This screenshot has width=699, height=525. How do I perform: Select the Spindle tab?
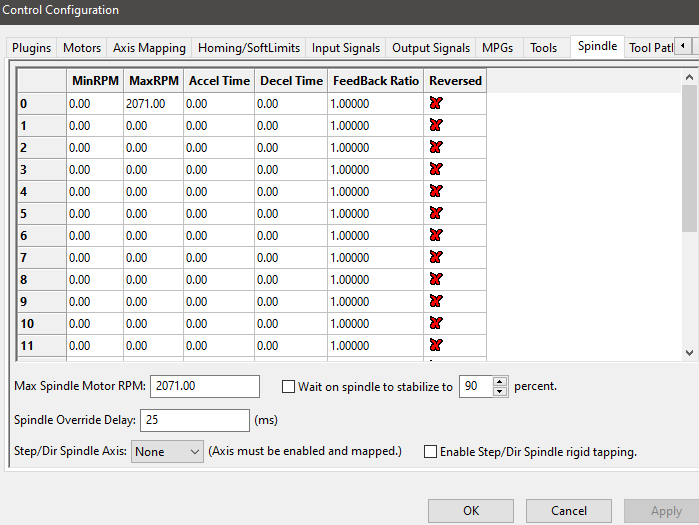tap(597, 46)
